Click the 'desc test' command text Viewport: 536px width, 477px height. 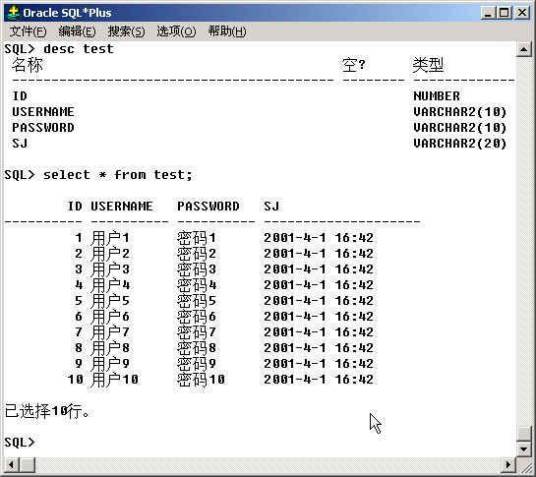click(x=79, y=49)
